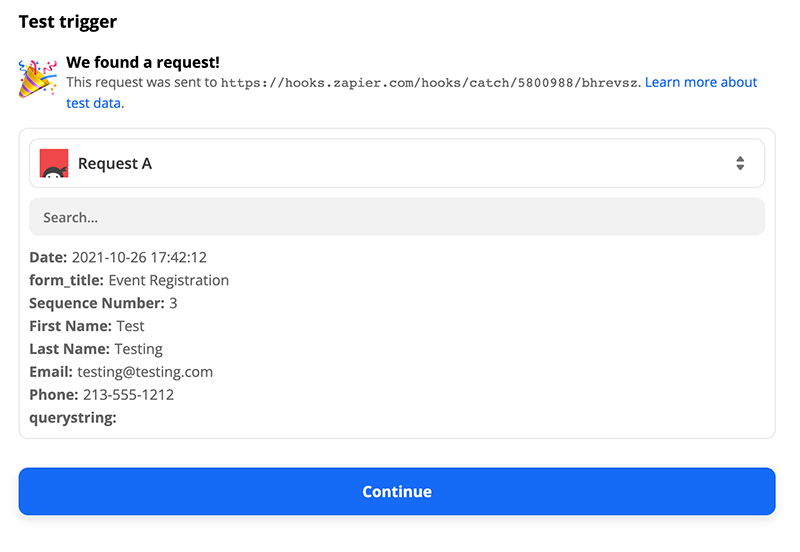Click the party popper celebration icon
This screenshot has width=800, height=552.
click(38, 78)
